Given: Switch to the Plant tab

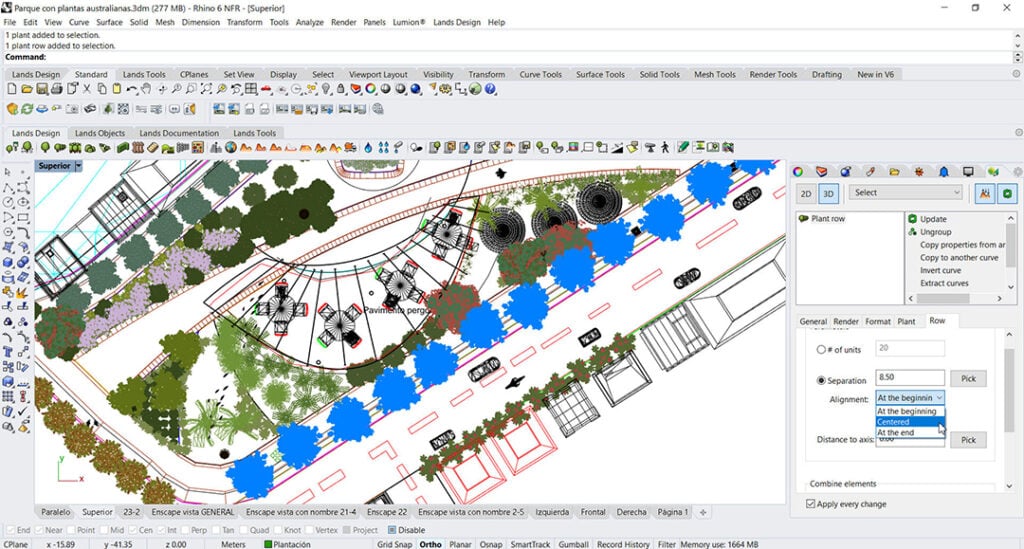Looking at the screenshot, I should coord(906,321).
